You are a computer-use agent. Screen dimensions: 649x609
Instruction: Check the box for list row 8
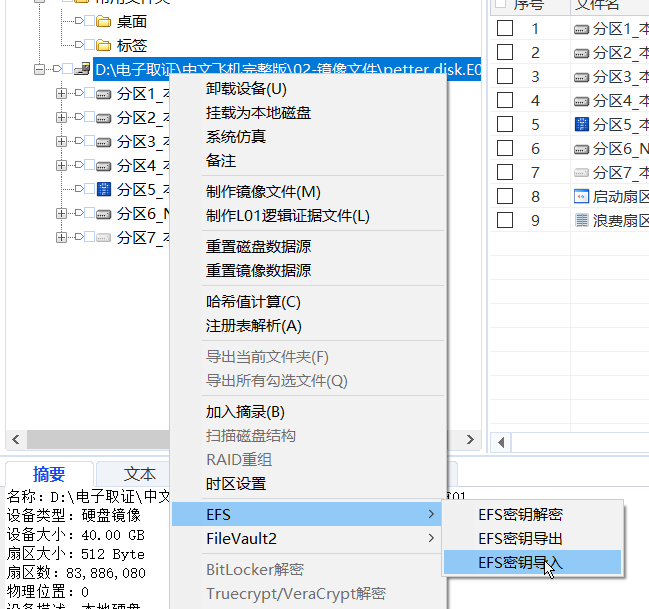coord(505,196)
